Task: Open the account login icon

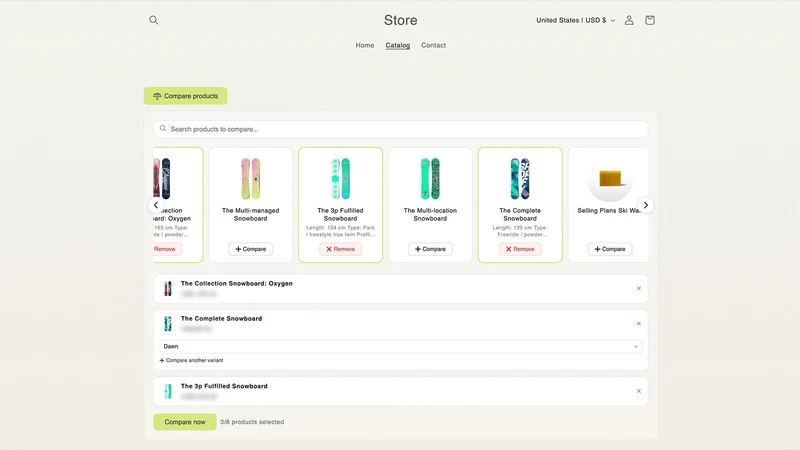Action: [629, 20]
